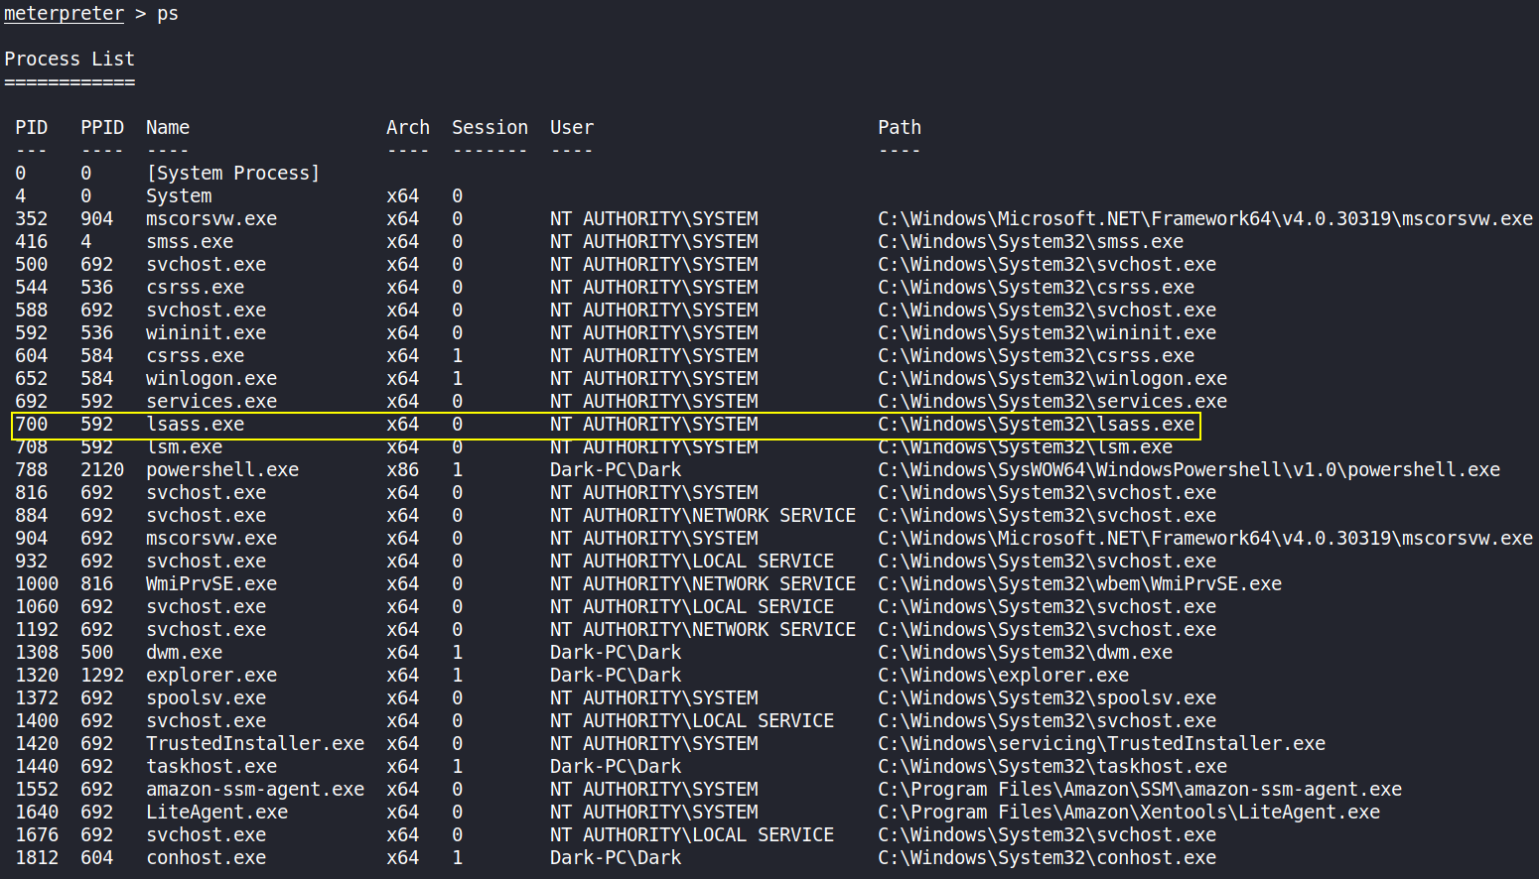The image size is (1539, 879).
Task: Click PPID 2120 of powershell.exe
Action: point(102,470)
